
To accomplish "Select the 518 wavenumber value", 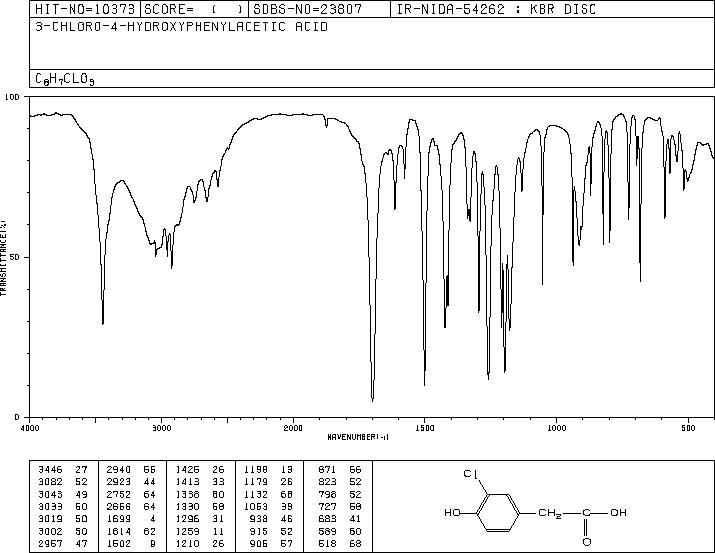I will (x=327, y=543).
